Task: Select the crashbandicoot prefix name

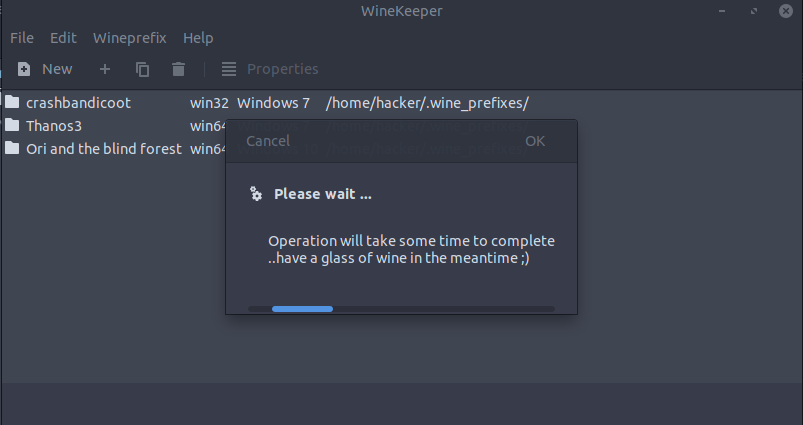Action: coord(78,102)
